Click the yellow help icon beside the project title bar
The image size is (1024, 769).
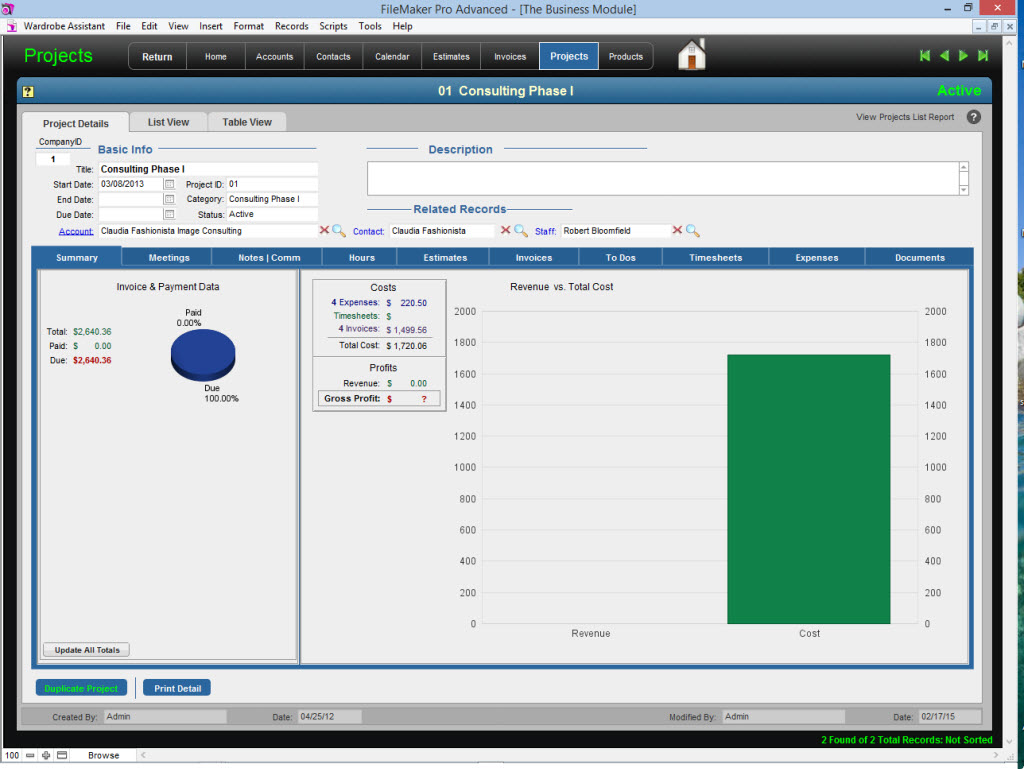(28, 91)
